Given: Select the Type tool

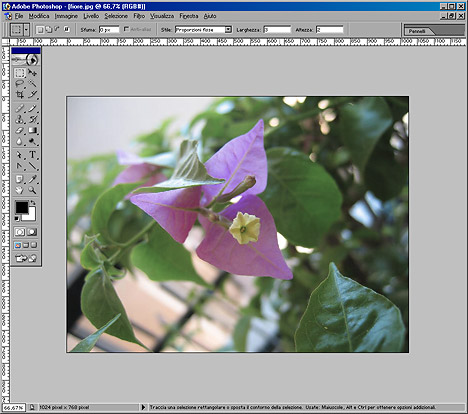Looking at the screenshot, I should [32, 155].
